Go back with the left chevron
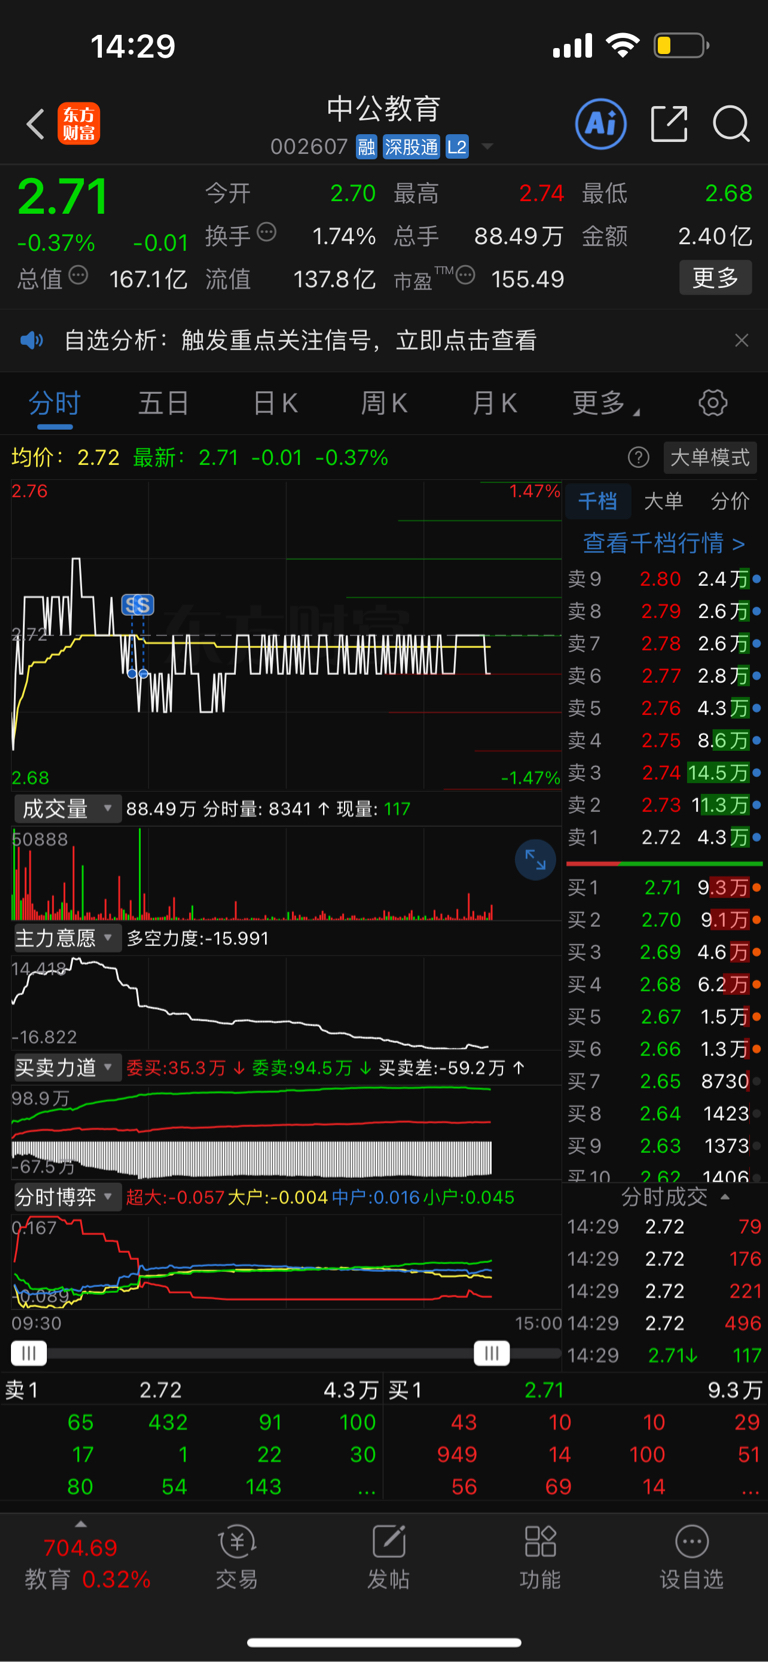The width and height of the screenshot is (768, 1662). (35, 124)
